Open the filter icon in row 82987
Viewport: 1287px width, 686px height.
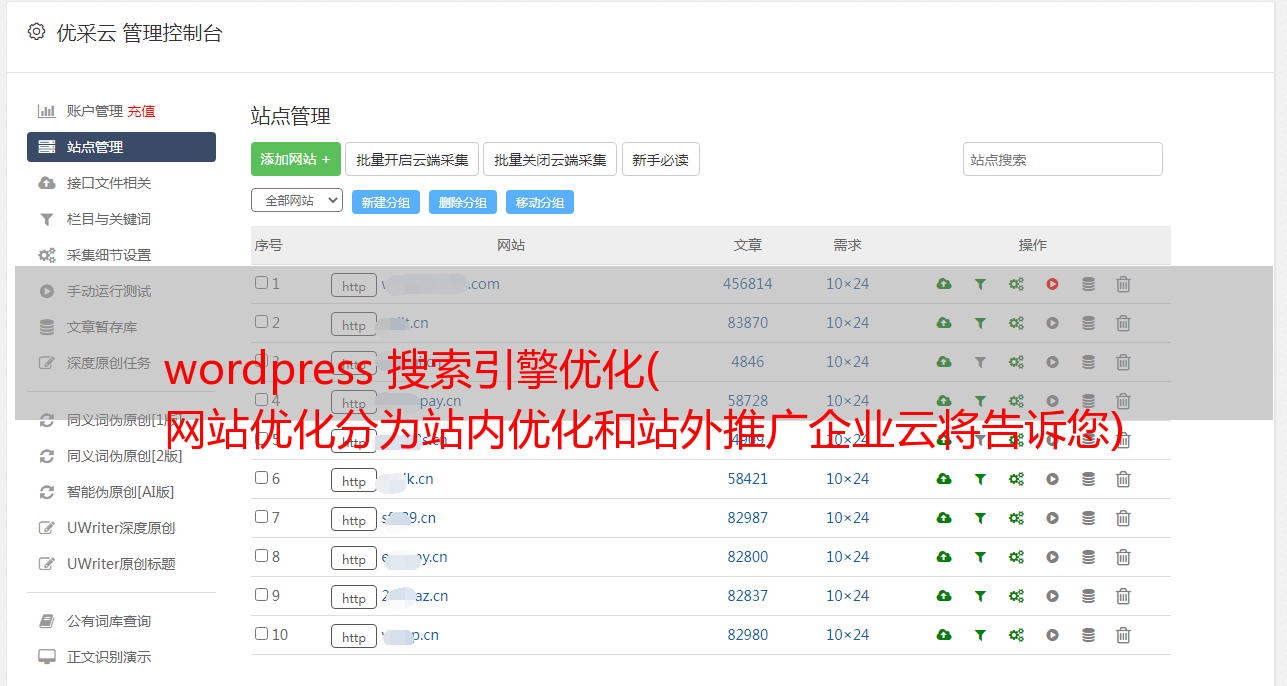(x=980, y=518)
